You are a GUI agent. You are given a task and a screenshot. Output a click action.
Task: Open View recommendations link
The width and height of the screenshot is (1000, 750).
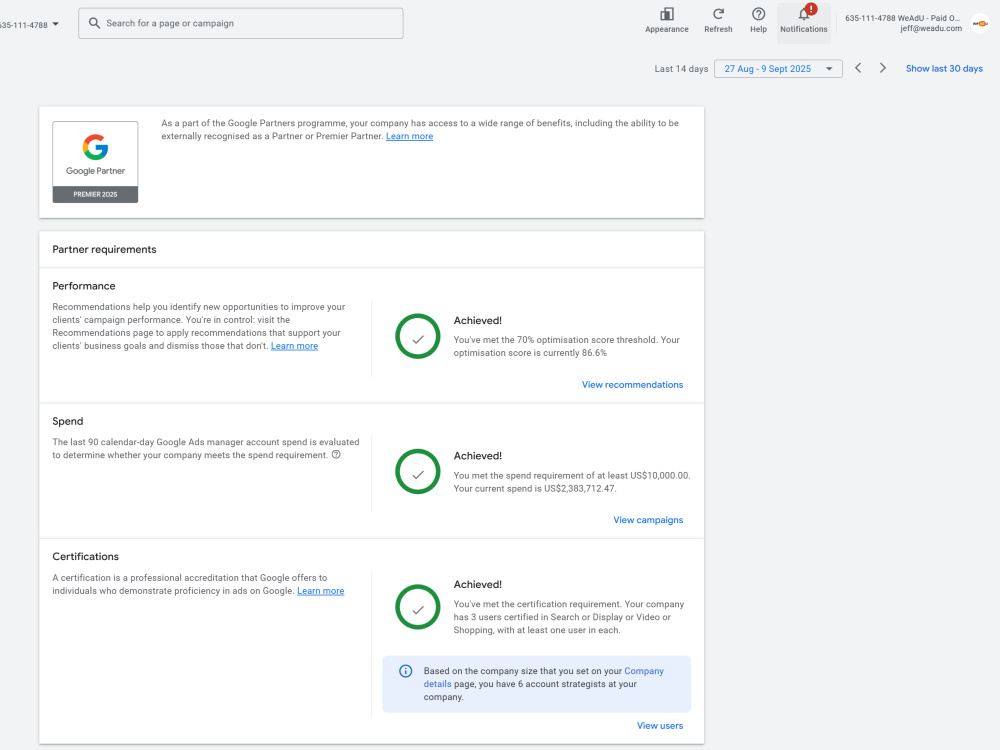(x=632, y=385)
